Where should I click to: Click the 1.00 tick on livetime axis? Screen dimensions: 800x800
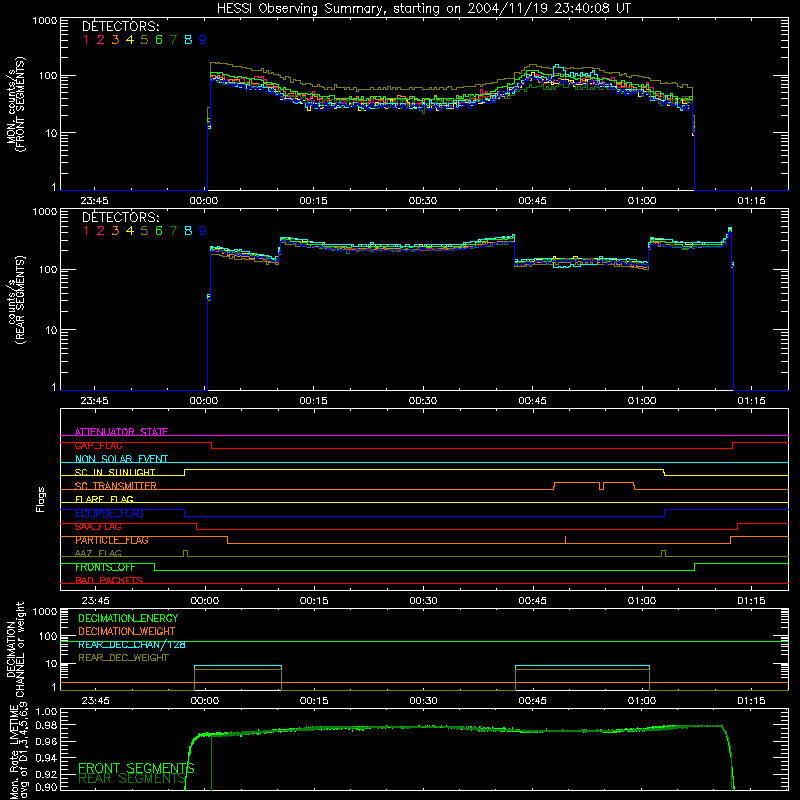tap(47, 711)
